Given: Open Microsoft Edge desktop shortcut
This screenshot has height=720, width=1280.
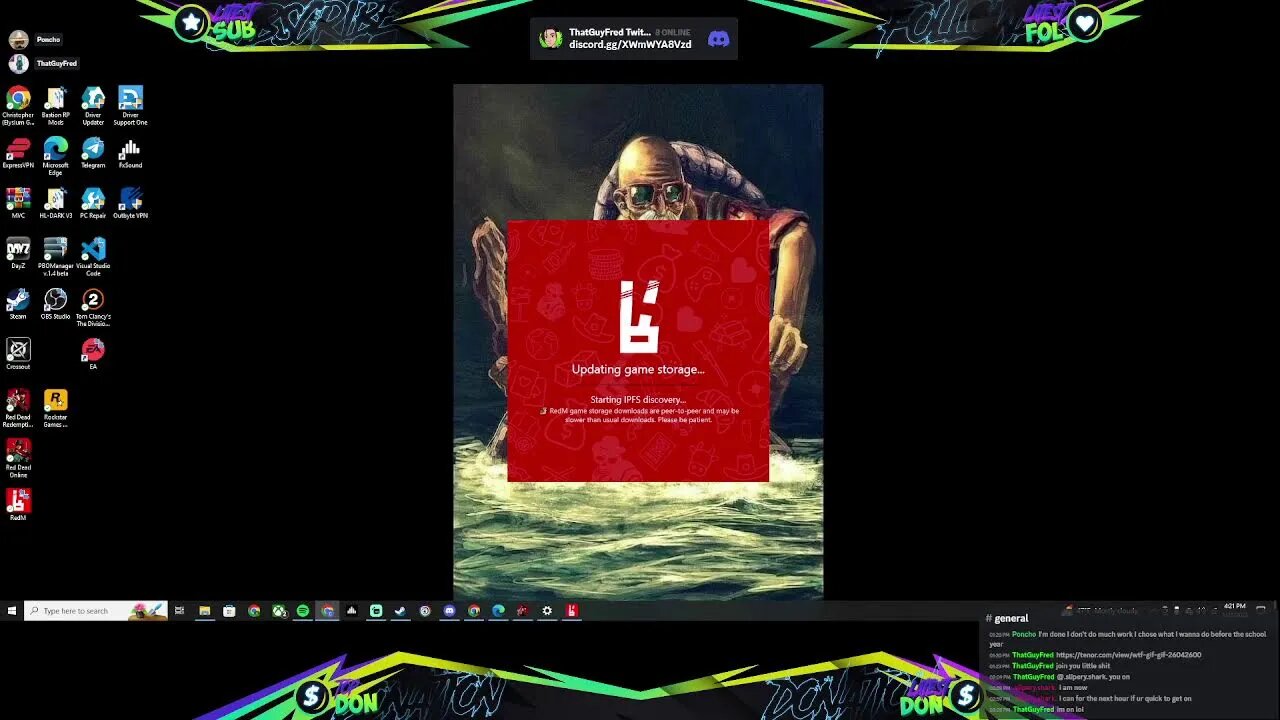Looking at the screenshot, I should [x=56, y=155].
